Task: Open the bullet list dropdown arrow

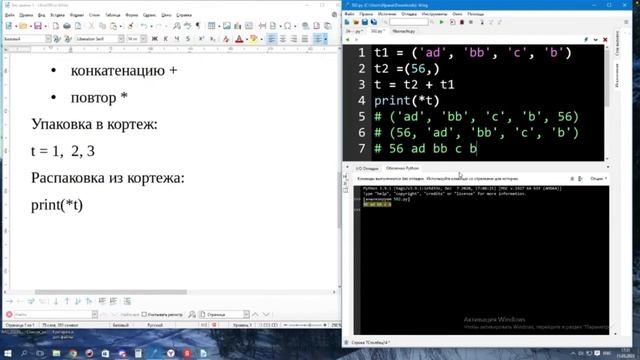Action: point(325,39)
